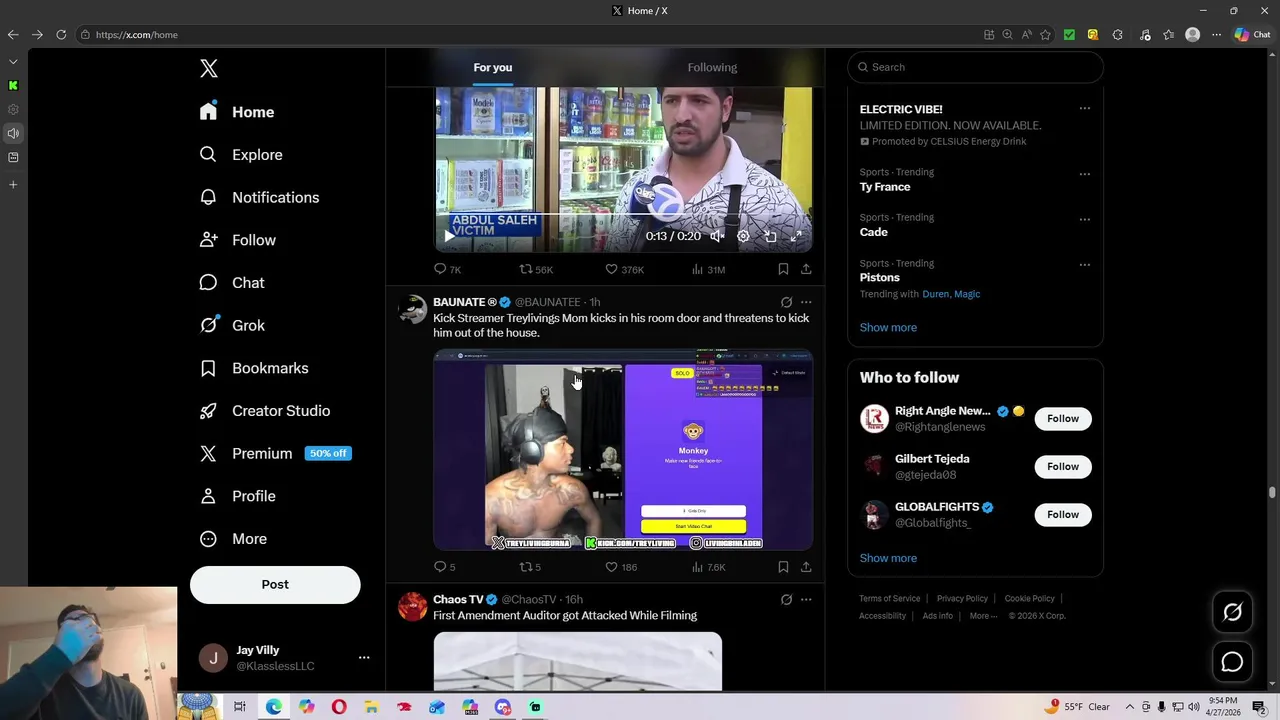The width and height of the screenshot is (1280, 720).
Task: Follow Gilbert Tejeda
Action: 1063,467
